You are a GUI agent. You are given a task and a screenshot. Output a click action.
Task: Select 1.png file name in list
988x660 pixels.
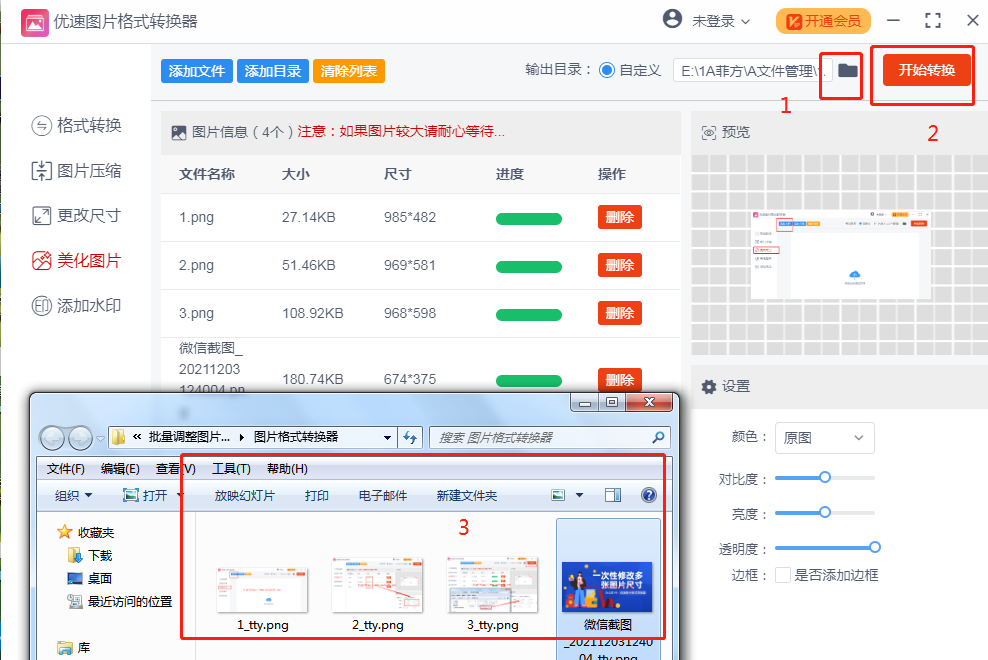pyautogui.click(x=196, y=217)
